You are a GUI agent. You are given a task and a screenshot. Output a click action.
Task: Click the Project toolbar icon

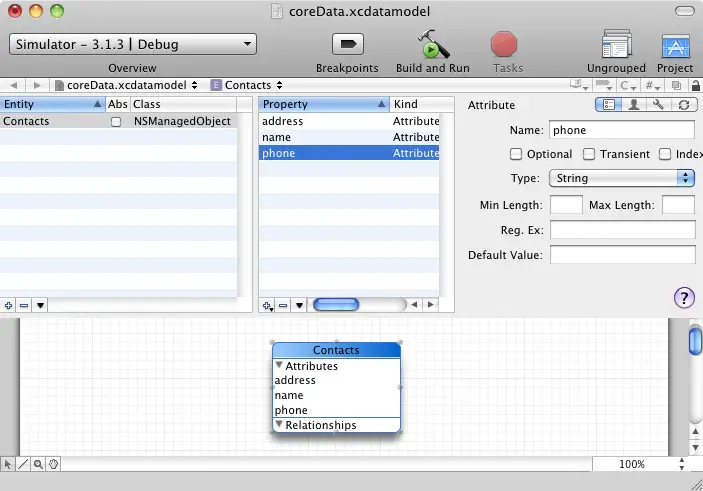[676, 46]
